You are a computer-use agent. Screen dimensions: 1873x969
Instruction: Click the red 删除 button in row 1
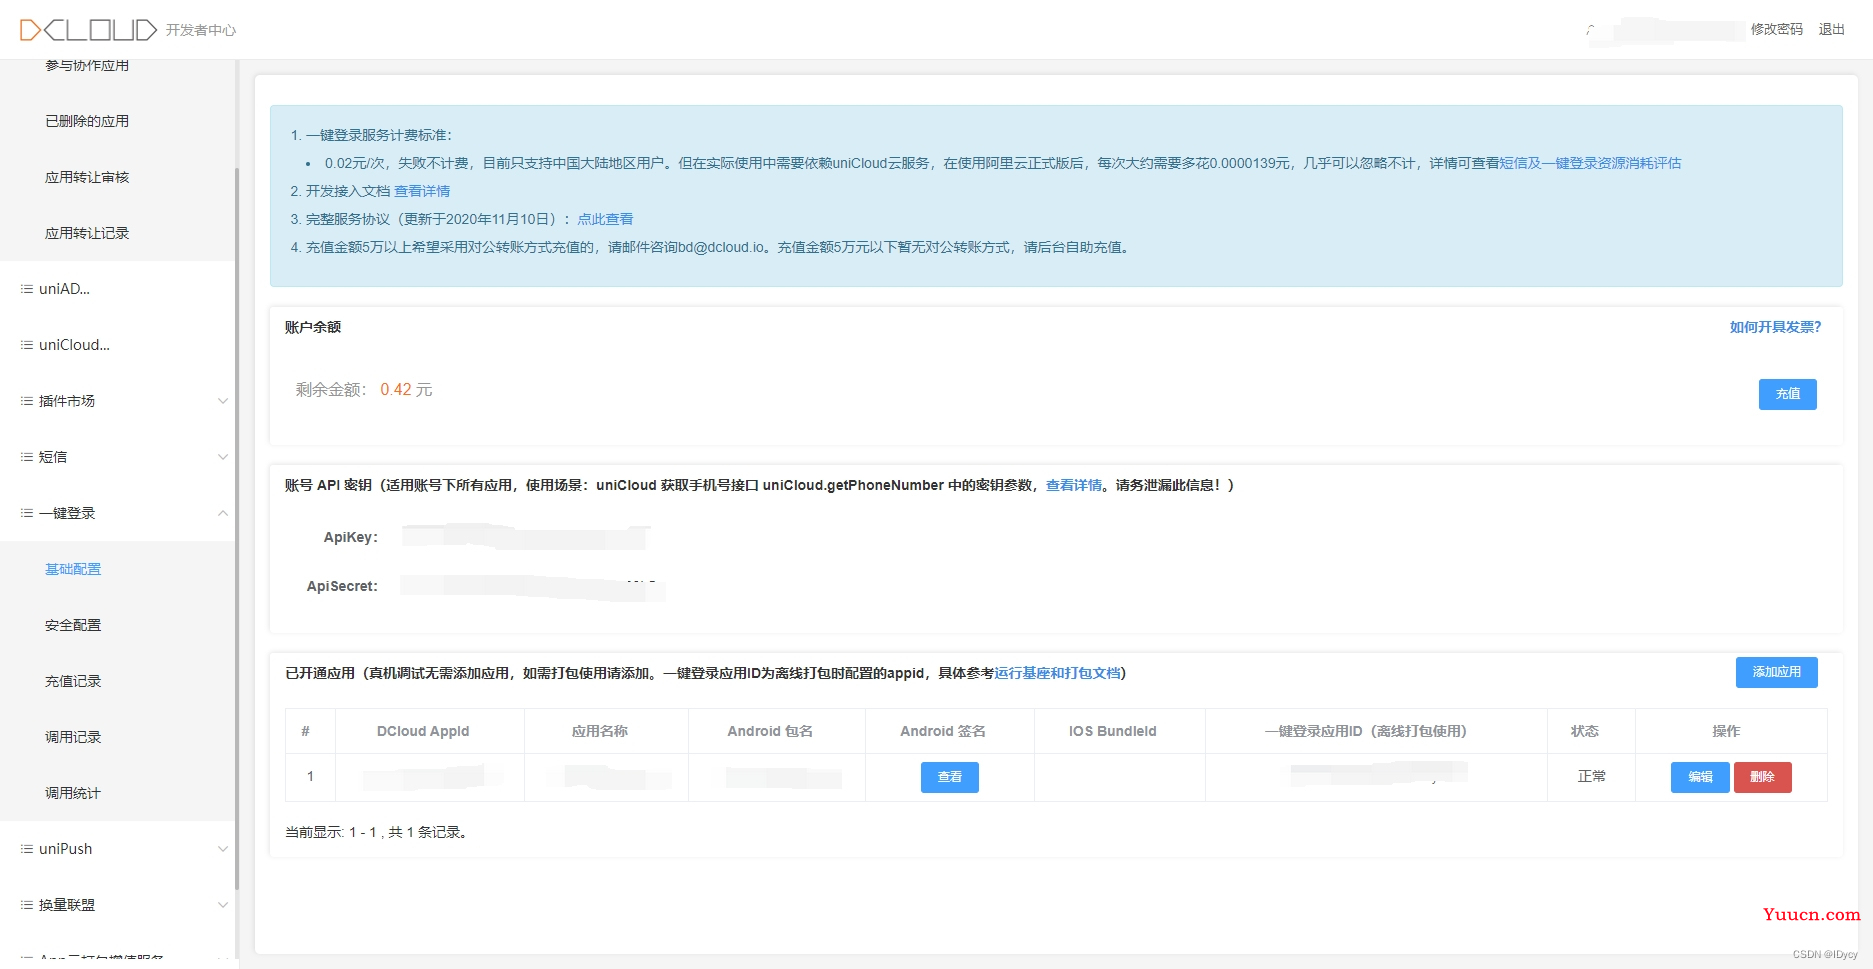point(1763,777)
